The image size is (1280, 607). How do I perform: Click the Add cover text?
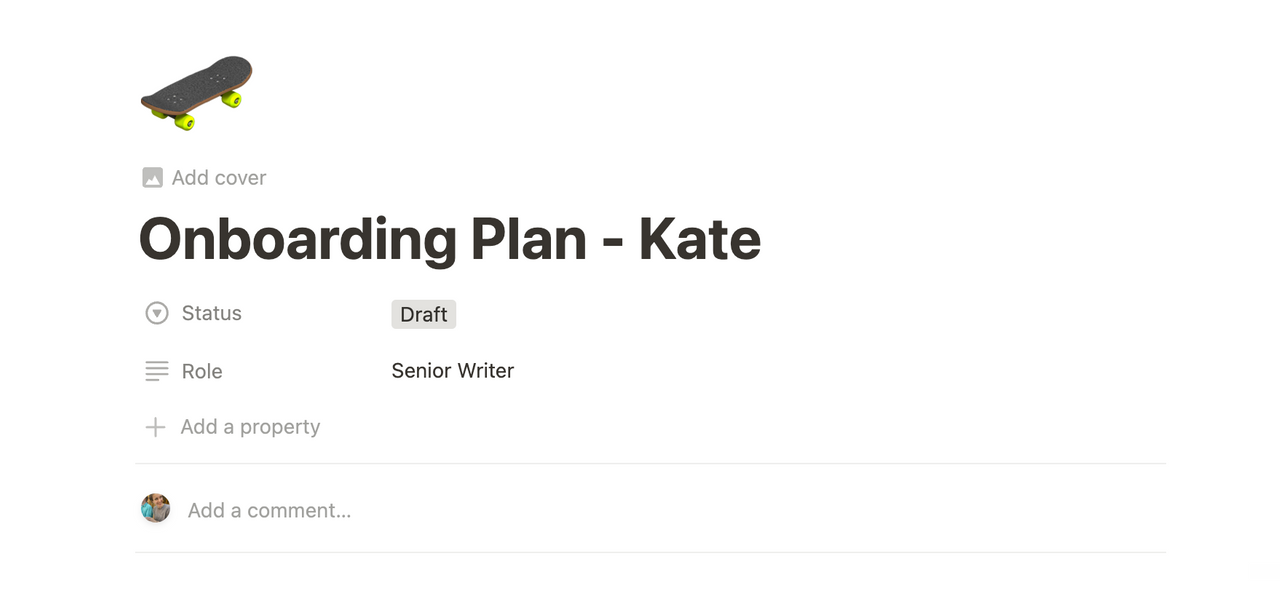tap(219, 178)
